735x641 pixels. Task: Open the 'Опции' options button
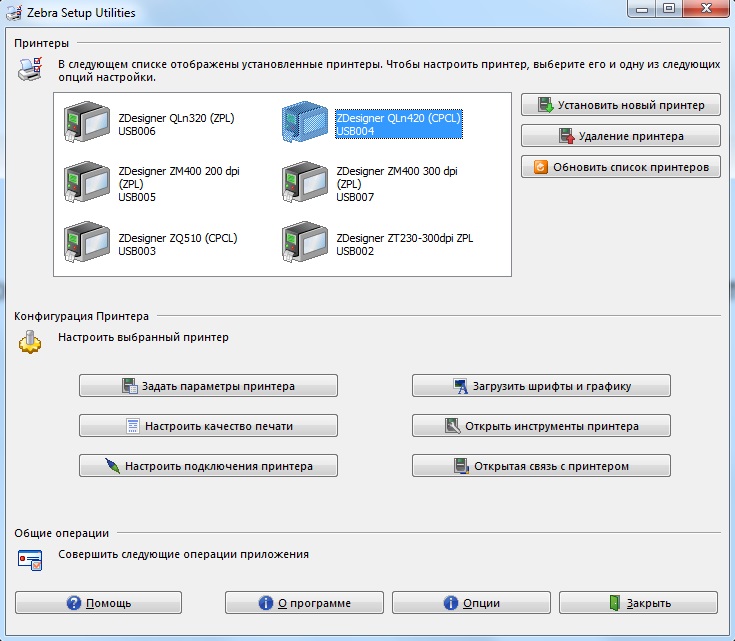click(x=471, y=603)
